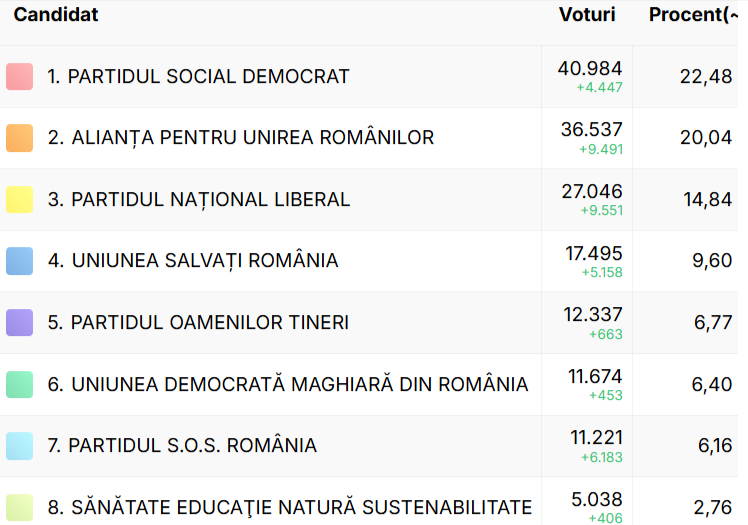Select Alianța pentru Unirea Românilor party name
748x525 pixels.
tap(241, 138)
